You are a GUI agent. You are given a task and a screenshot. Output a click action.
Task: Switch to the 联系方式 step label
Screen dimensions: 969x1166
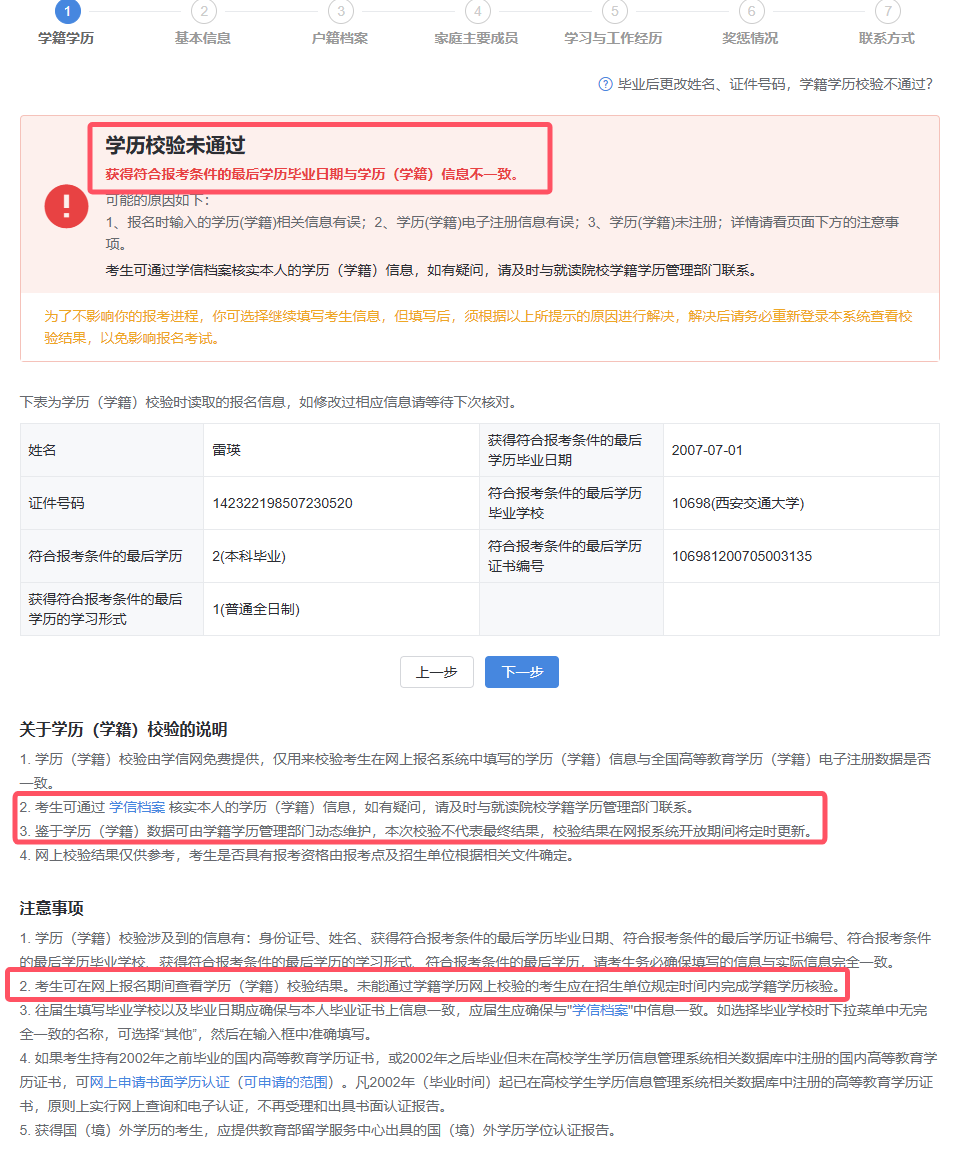[x=886, y=38]
